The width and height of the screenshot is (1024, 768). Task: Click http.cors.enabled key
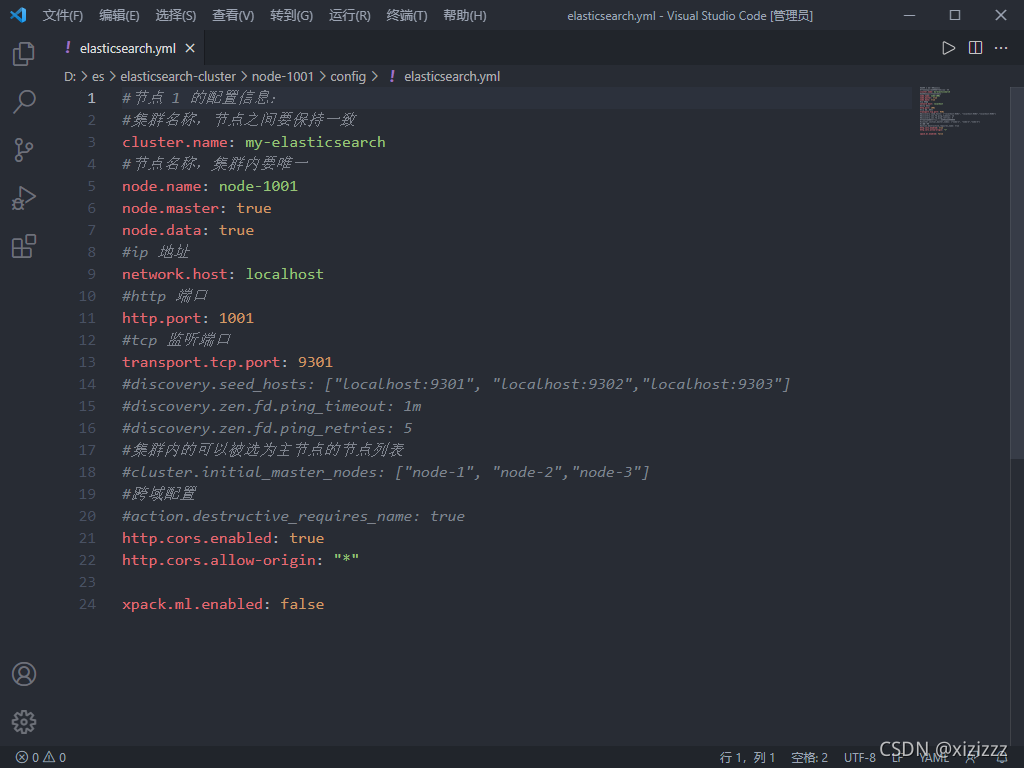coord(197,538)
